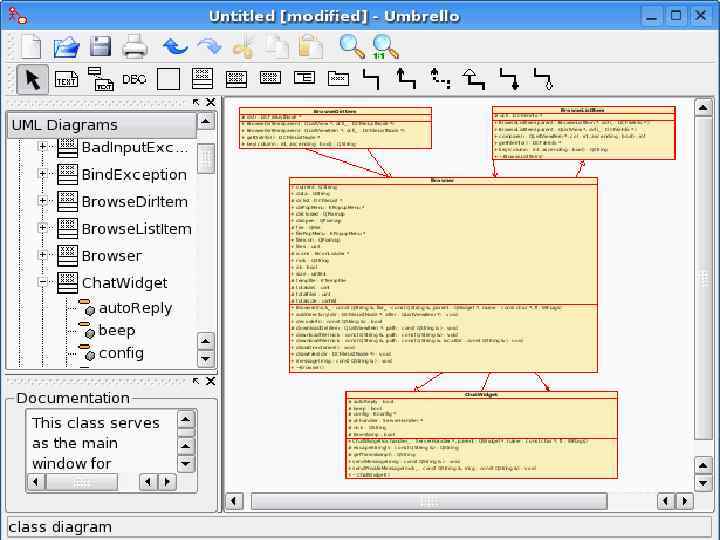The image size is (720, 540).
Task: Redo the action (blue forward arrow)
Action: tap(209, 47)
